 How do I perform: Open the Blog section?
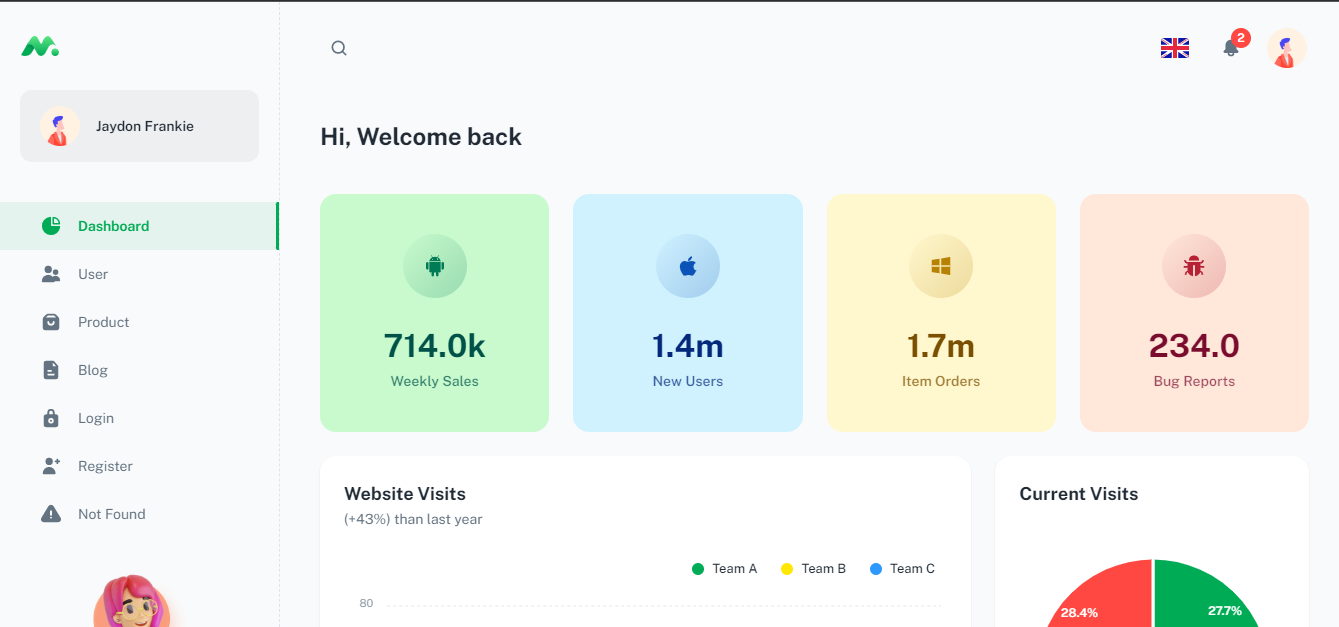139,370
